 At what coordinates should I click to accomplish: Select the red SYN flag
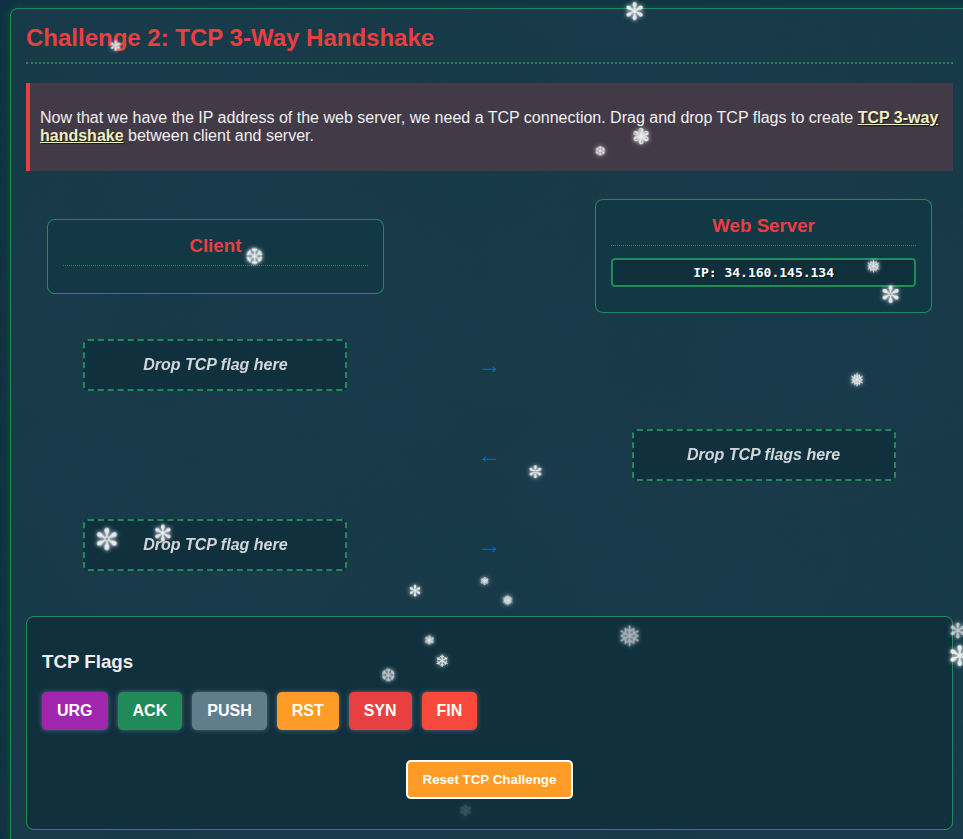380,711
